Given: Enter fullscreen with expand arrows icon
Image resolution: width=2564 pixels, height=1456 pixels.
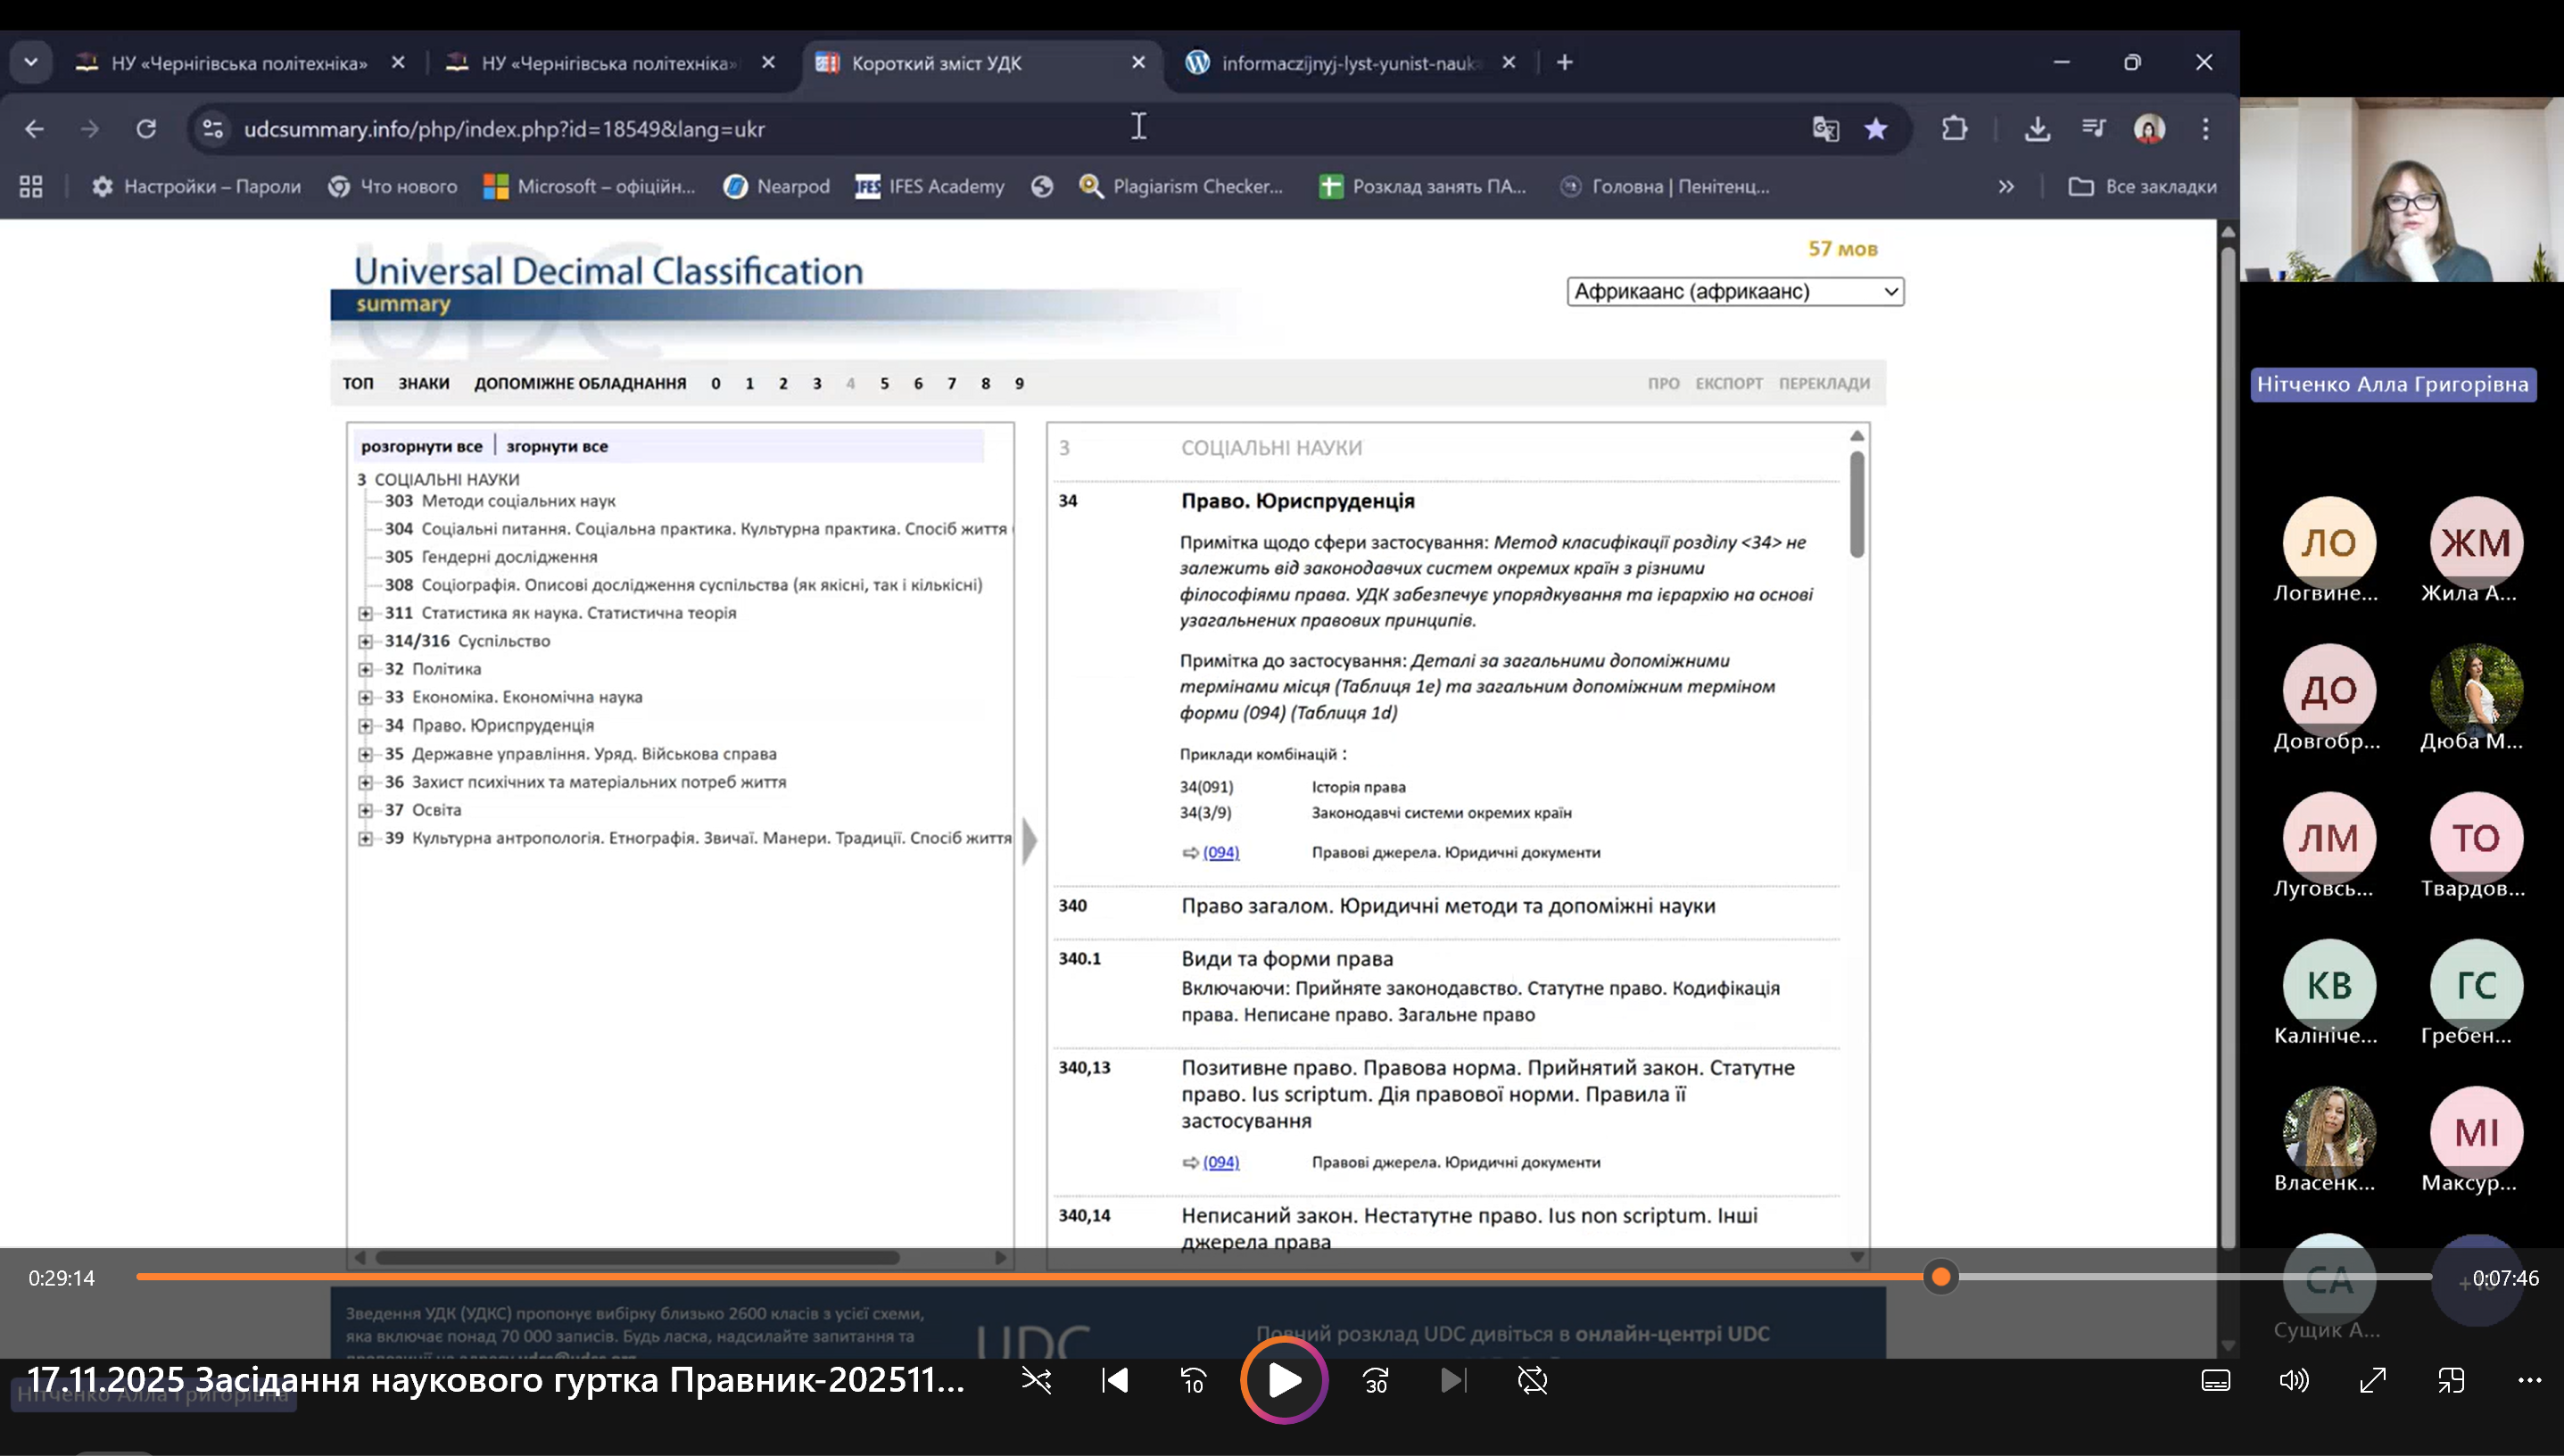Looking at the screenshot, I should [x=2372, y=1381].
